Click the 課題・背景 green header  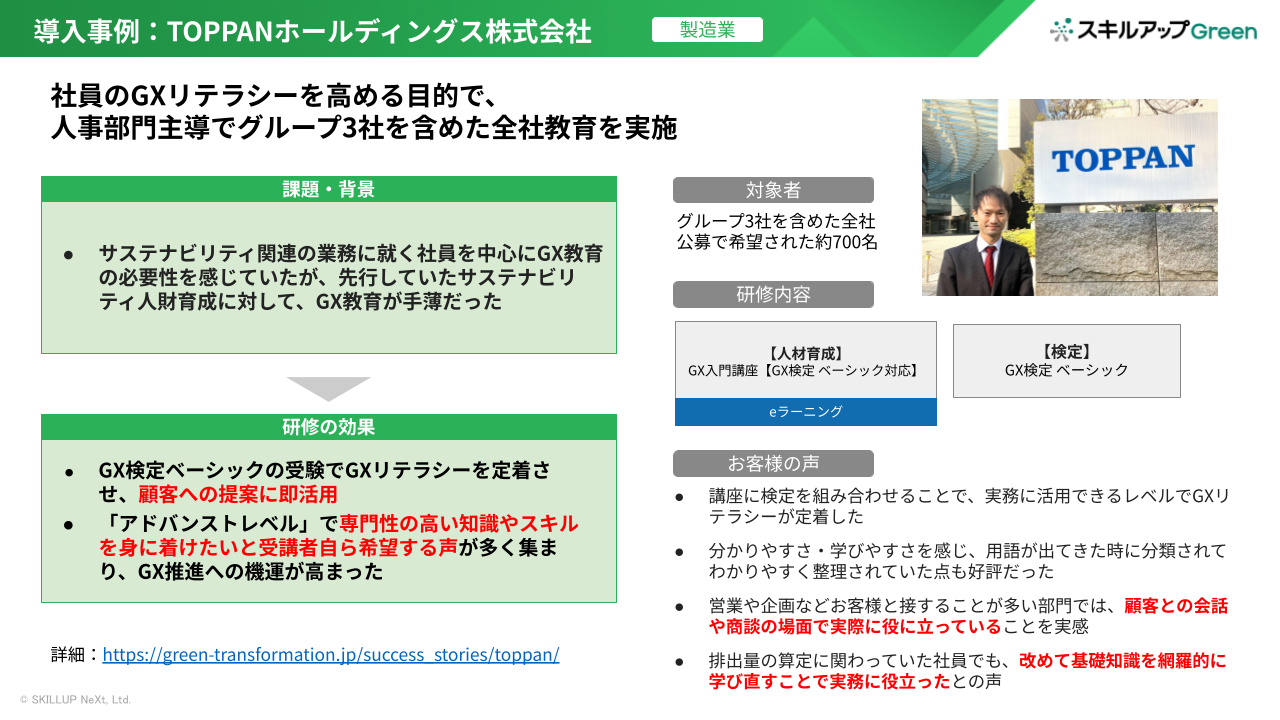coord(329,189)
